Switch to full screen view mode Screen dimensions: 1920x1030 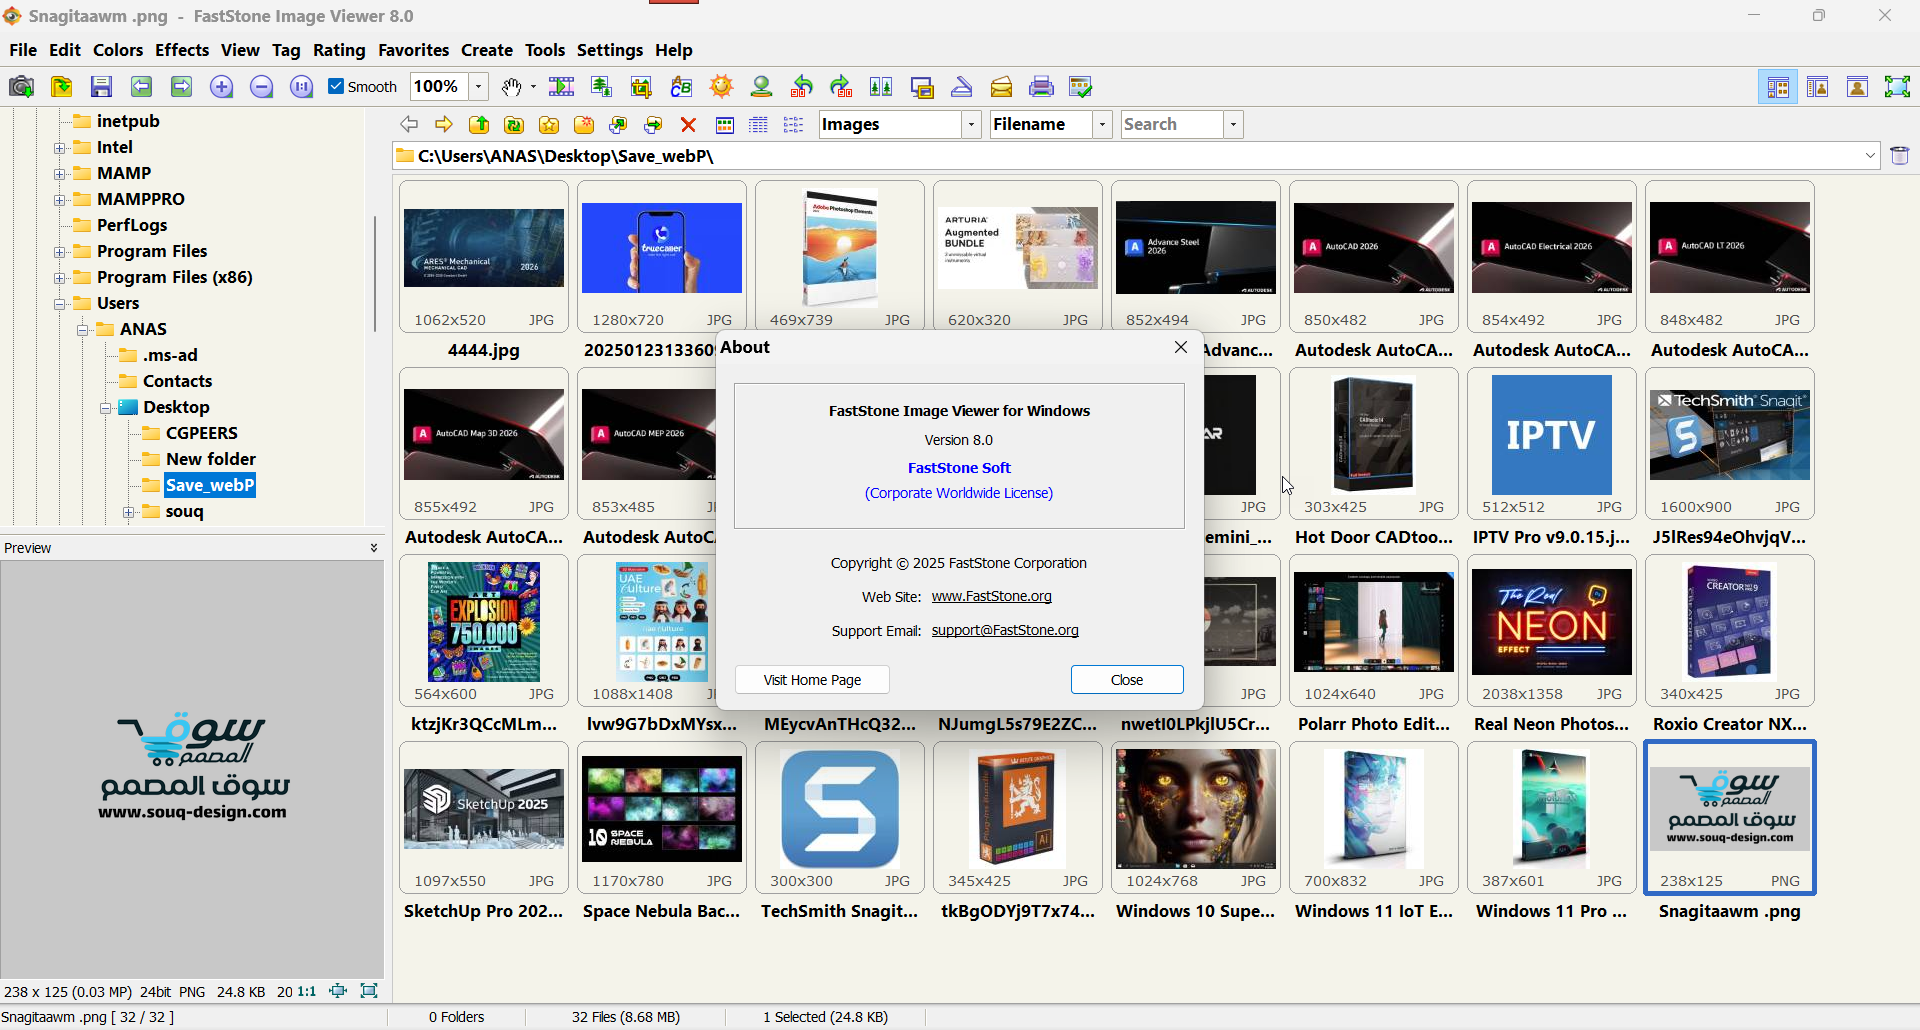pos(1897,87)
